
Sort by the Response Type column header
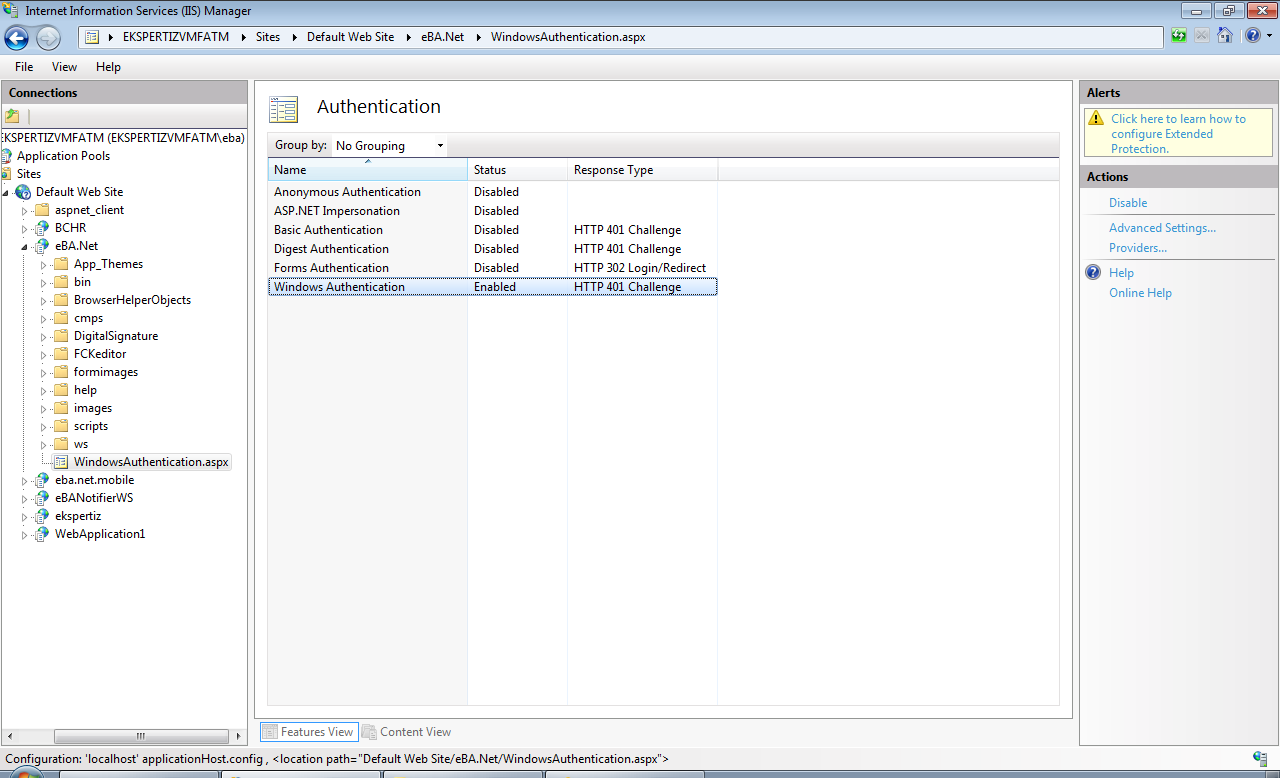pos(642,170)
